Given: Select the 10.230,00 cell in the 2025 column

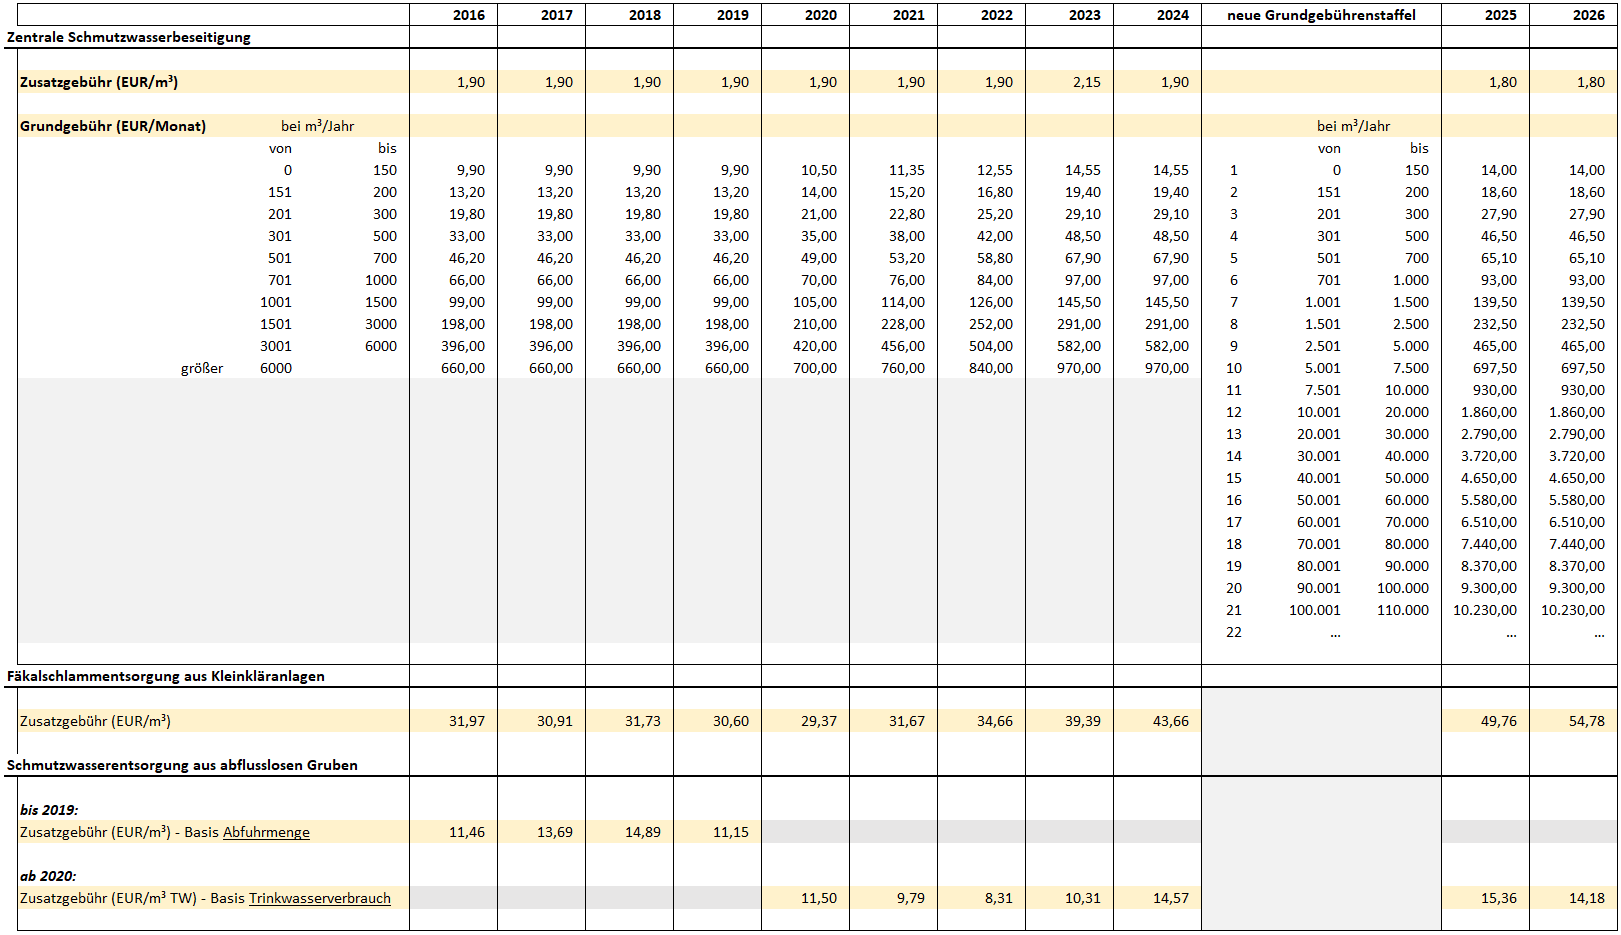Looking at the screenshot, I should [1484, 610].
